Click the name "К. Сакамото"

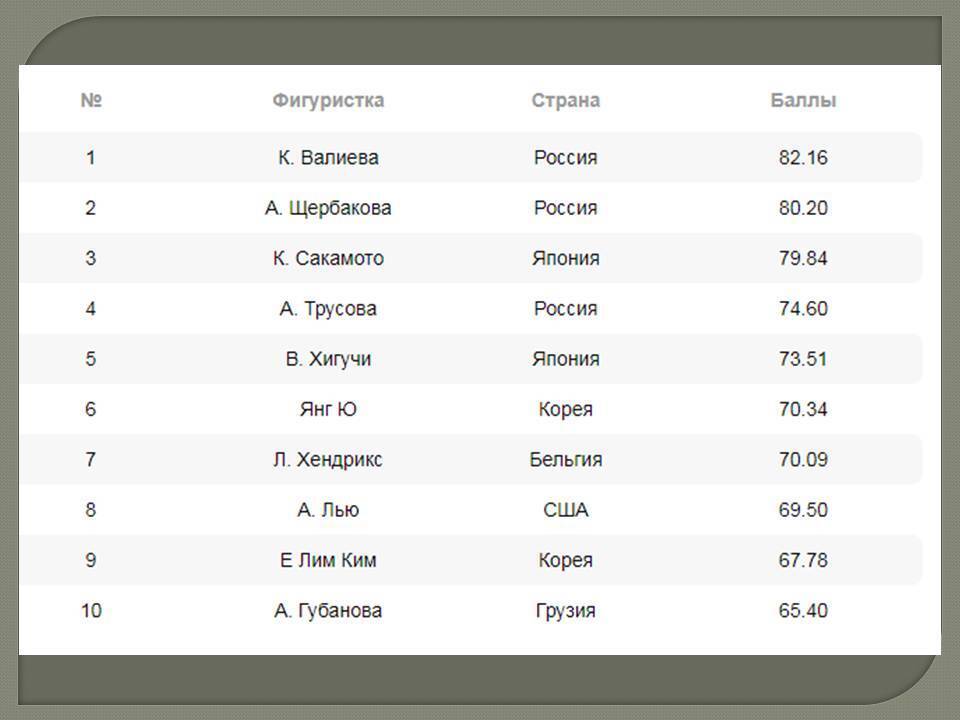pos(328,258)
